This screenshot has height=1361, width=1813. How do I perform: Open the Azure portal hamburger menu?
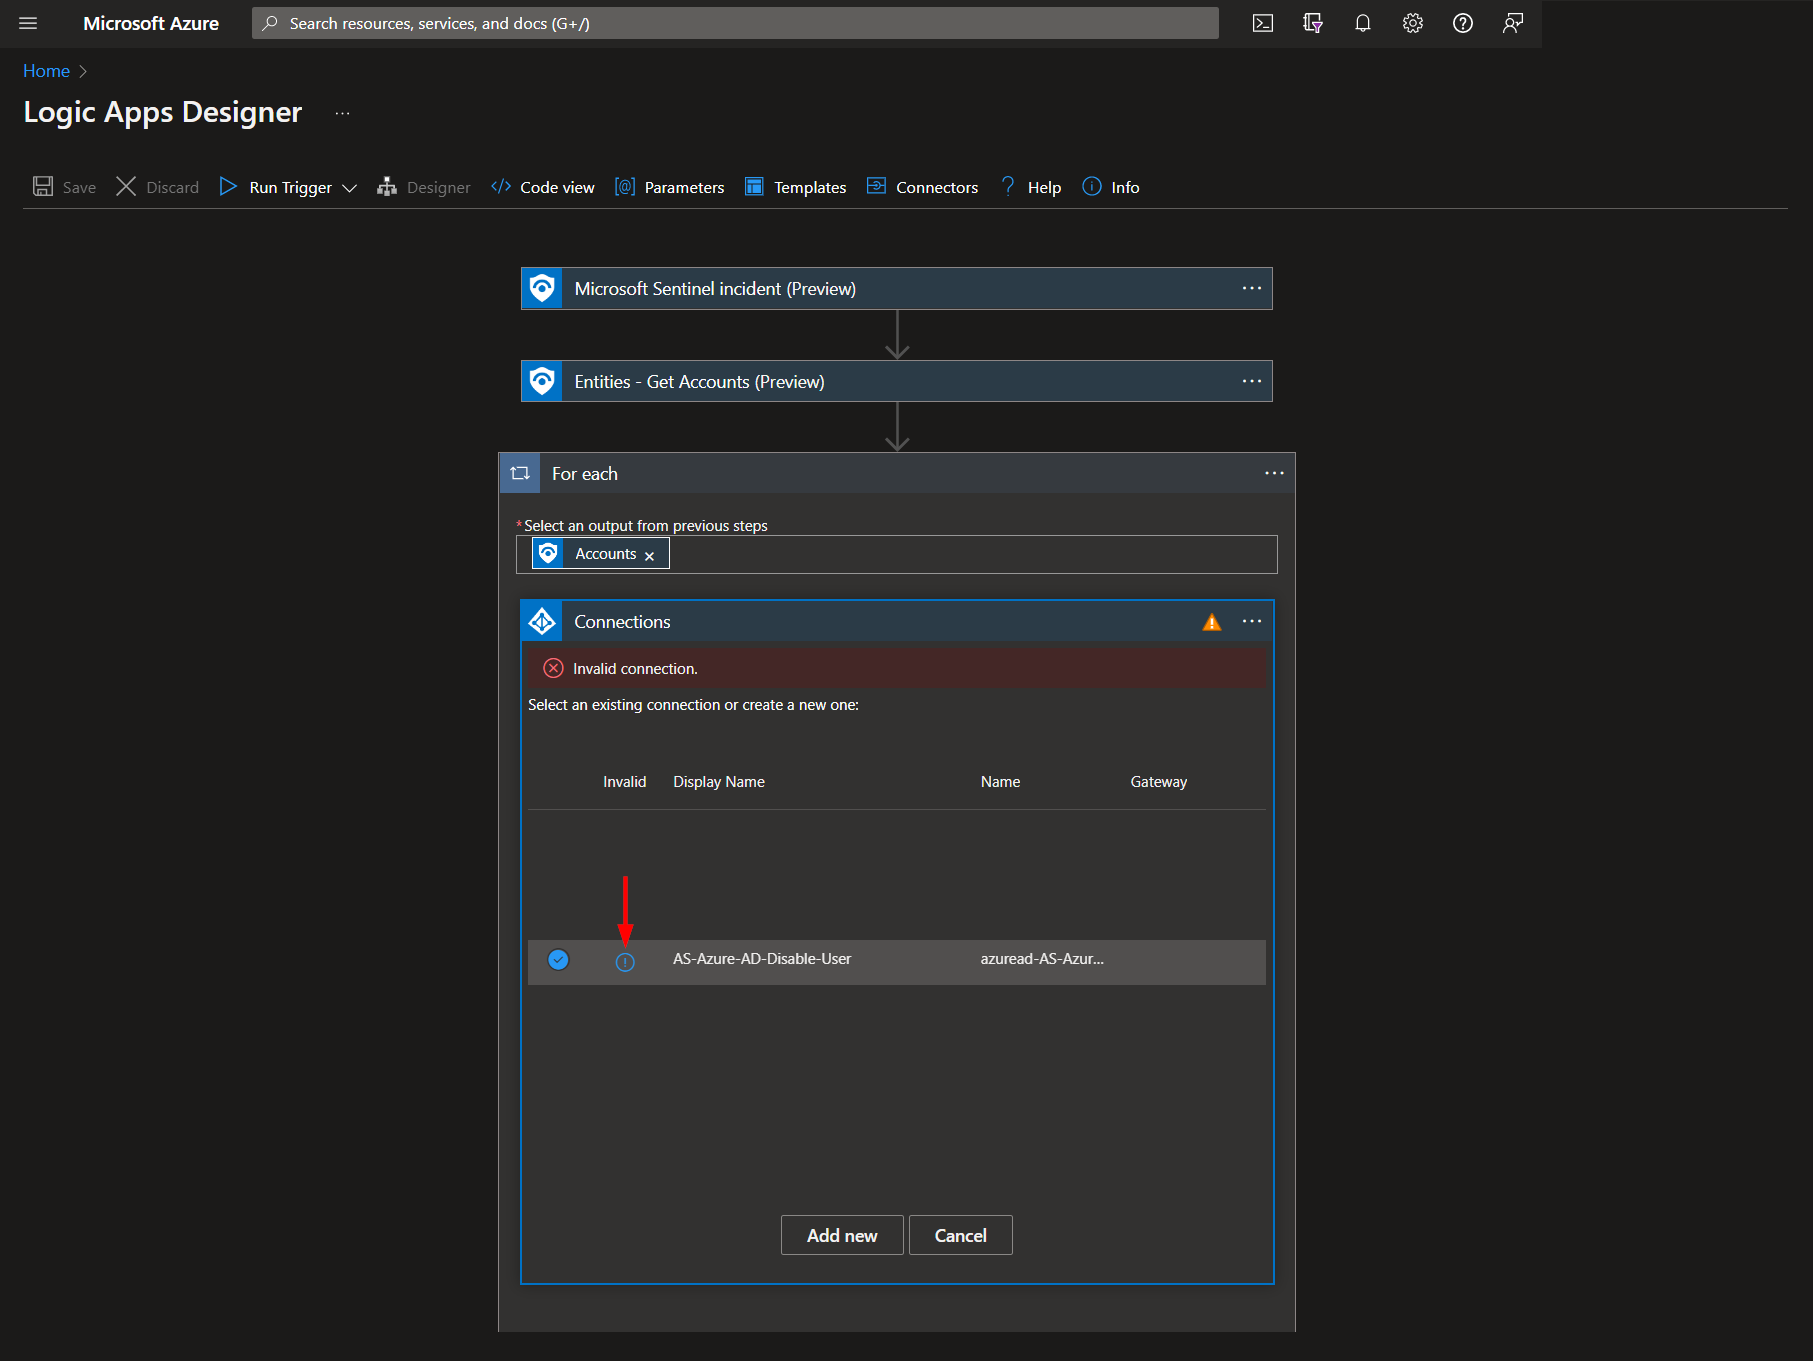tap(28, 23)
